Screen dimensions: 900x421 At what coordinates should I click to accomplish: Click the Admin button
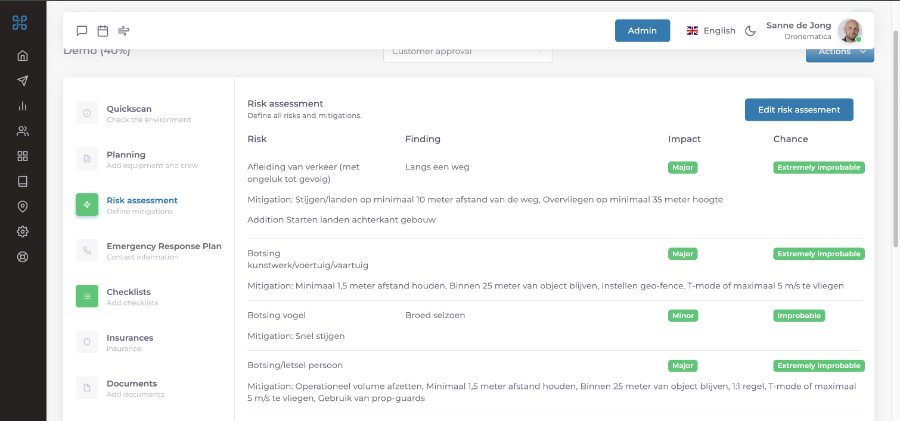coord(642,31)
